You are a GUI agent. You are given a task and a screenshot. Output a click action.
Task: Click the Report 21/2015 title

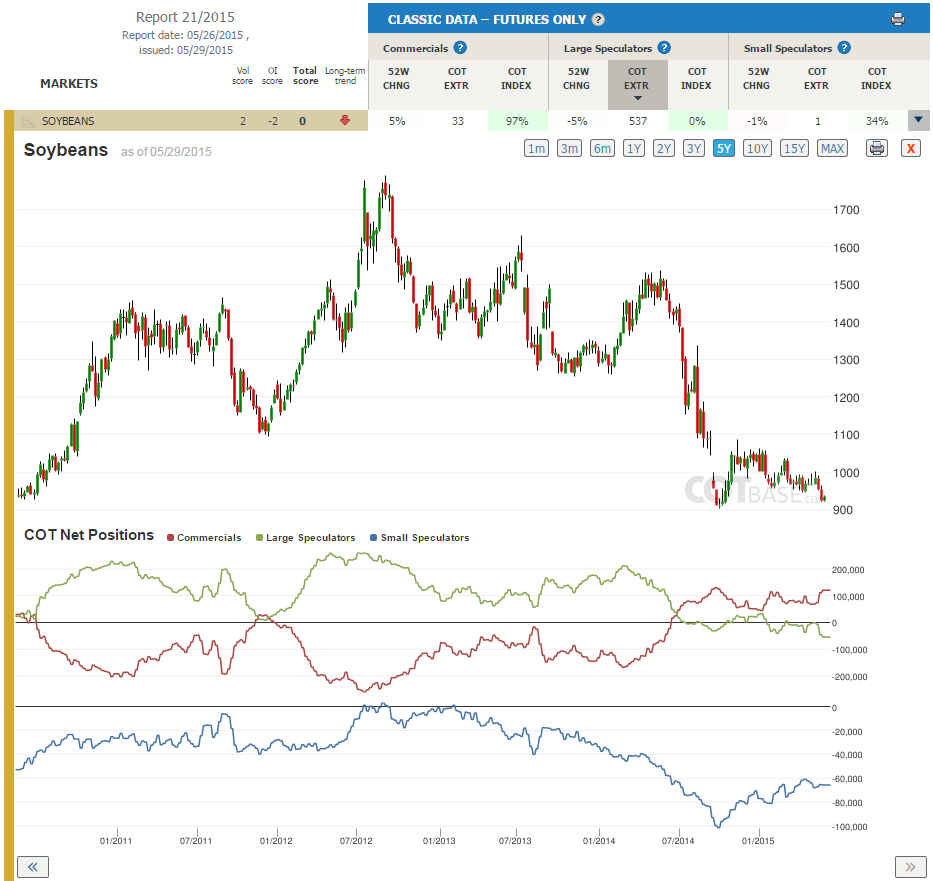click(x=185, y=17)
